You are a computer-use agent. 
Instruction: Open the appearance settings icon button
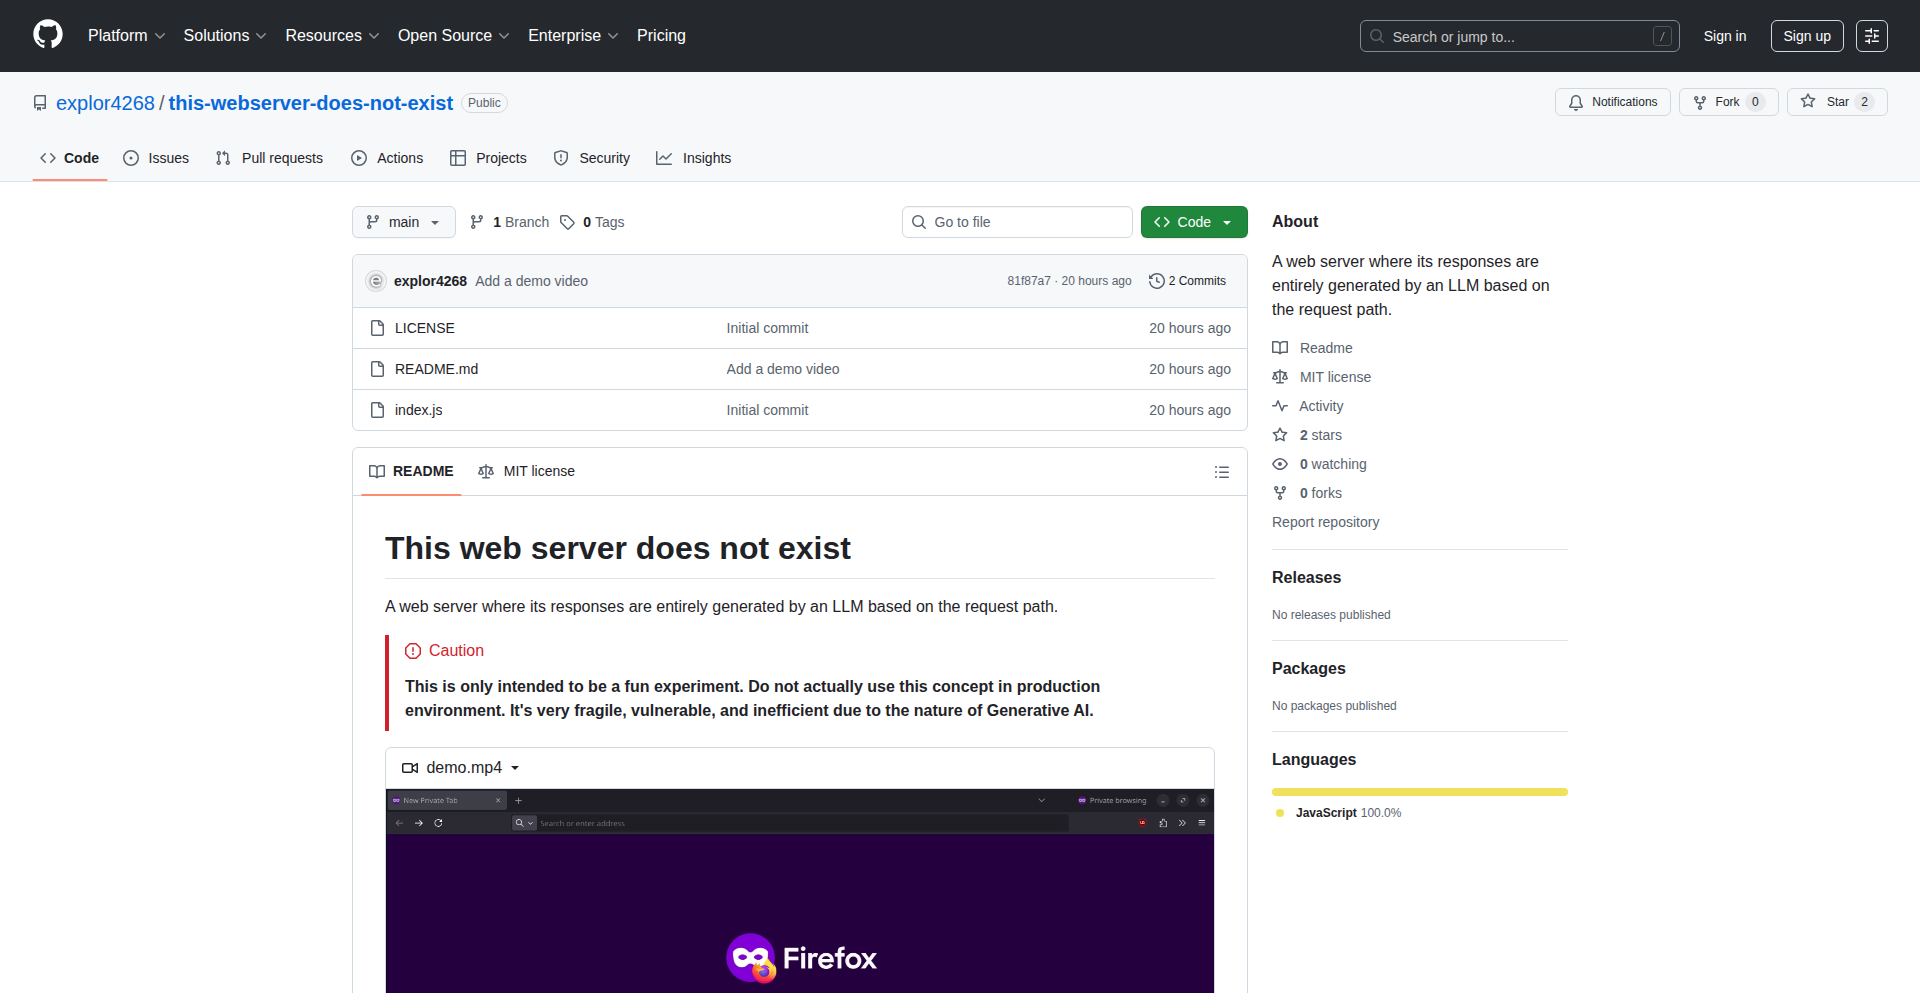[x=1872, y=36]
